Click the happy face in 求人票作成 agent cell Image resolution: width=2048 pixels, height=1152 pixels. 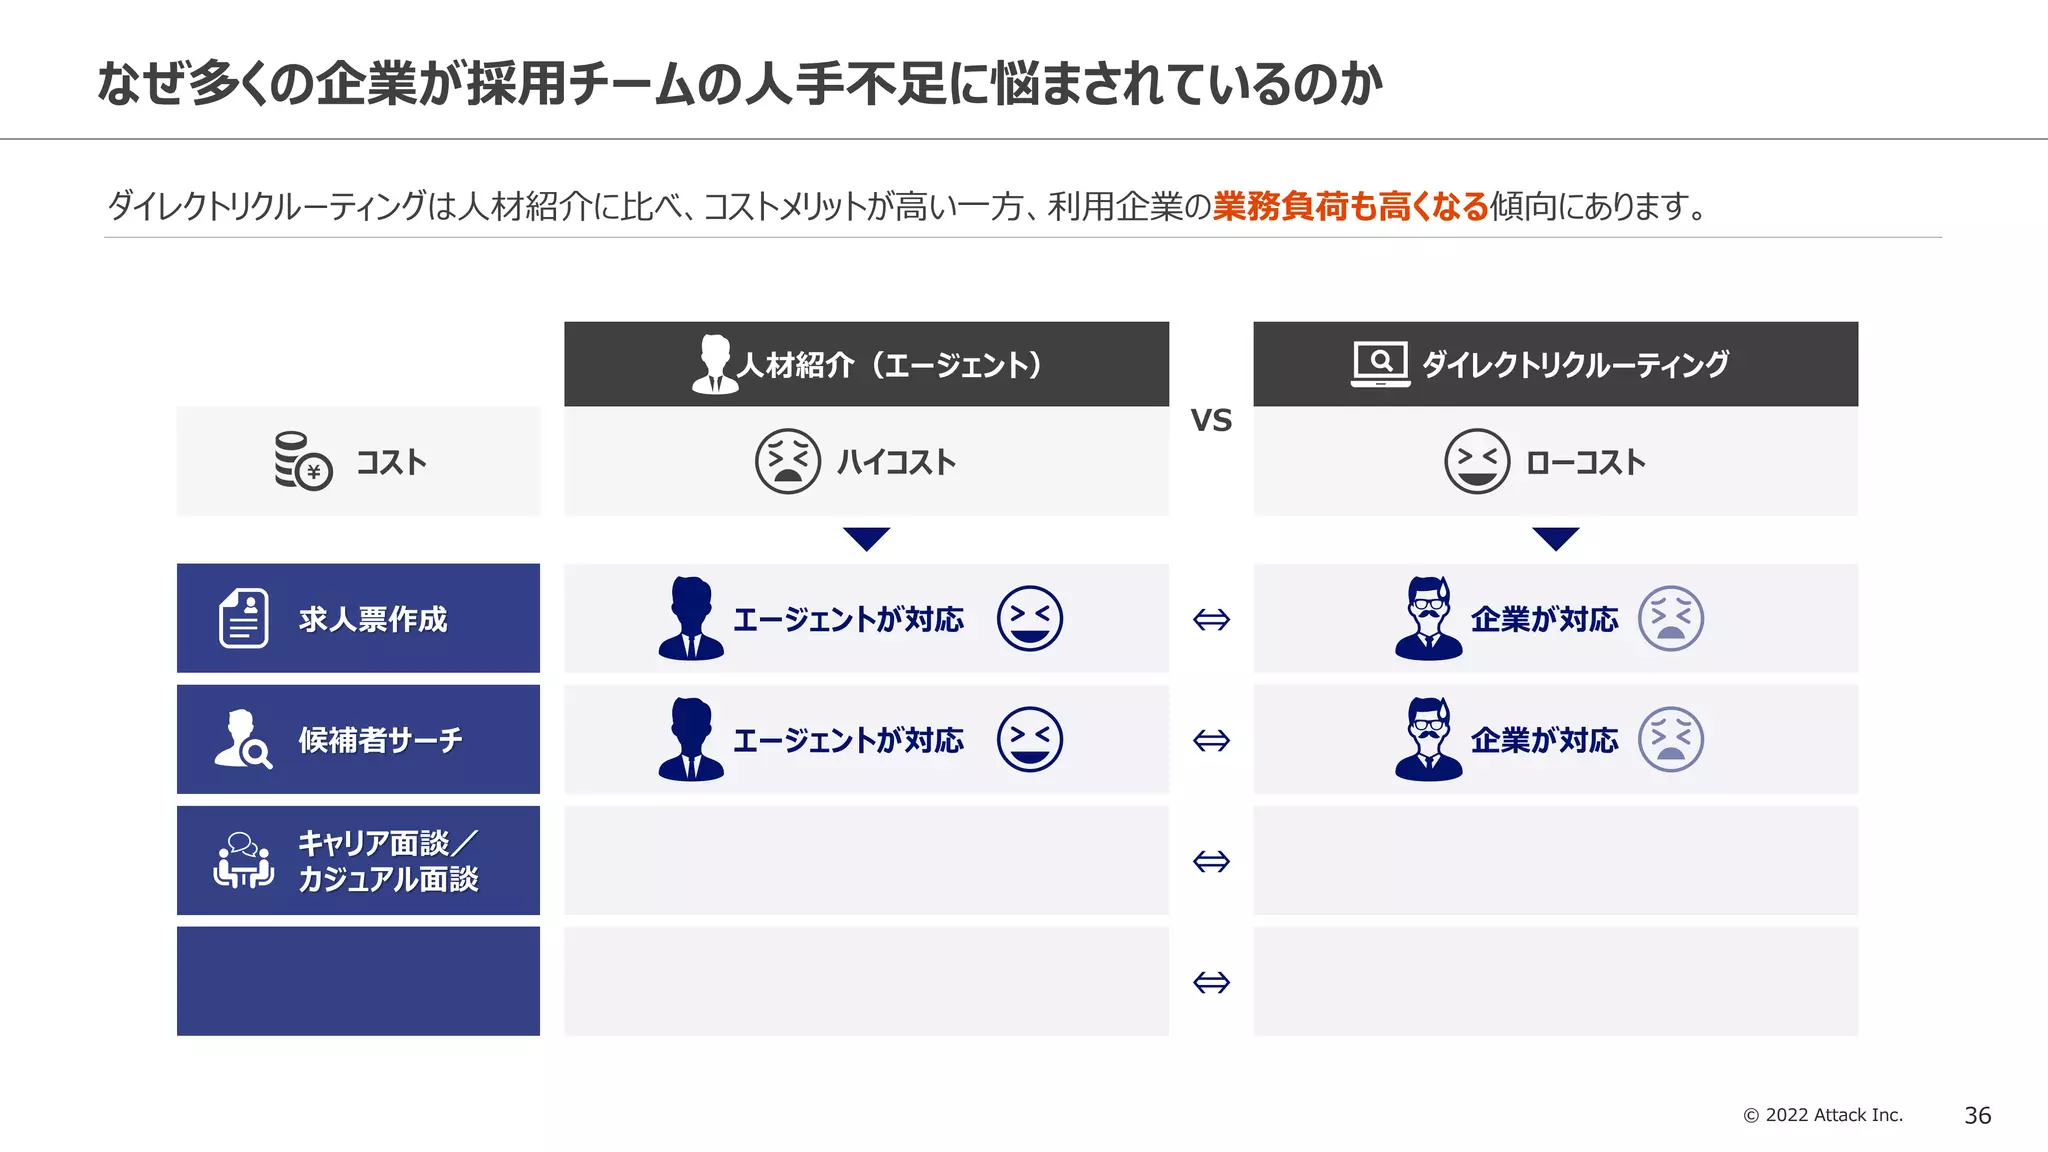pos(1030,618)
